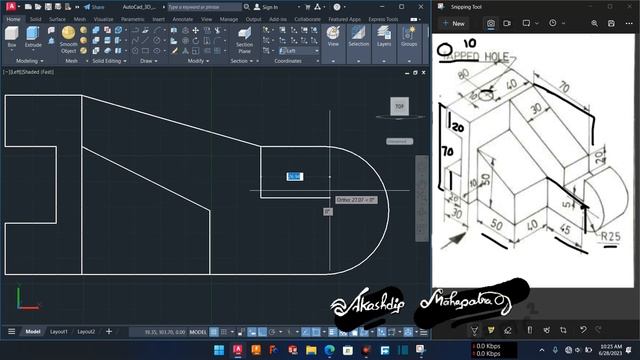Click the Move tool in Modify panel
Viewport: 640px width, 360px height.
point(196,31)
